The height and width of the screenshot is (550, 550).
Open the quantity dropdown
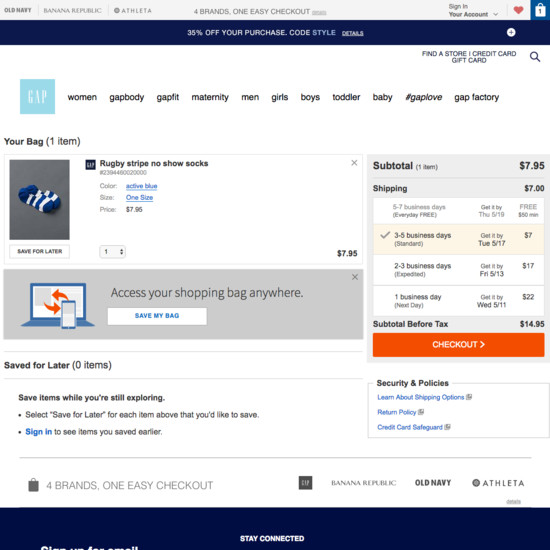click(113, 251)
